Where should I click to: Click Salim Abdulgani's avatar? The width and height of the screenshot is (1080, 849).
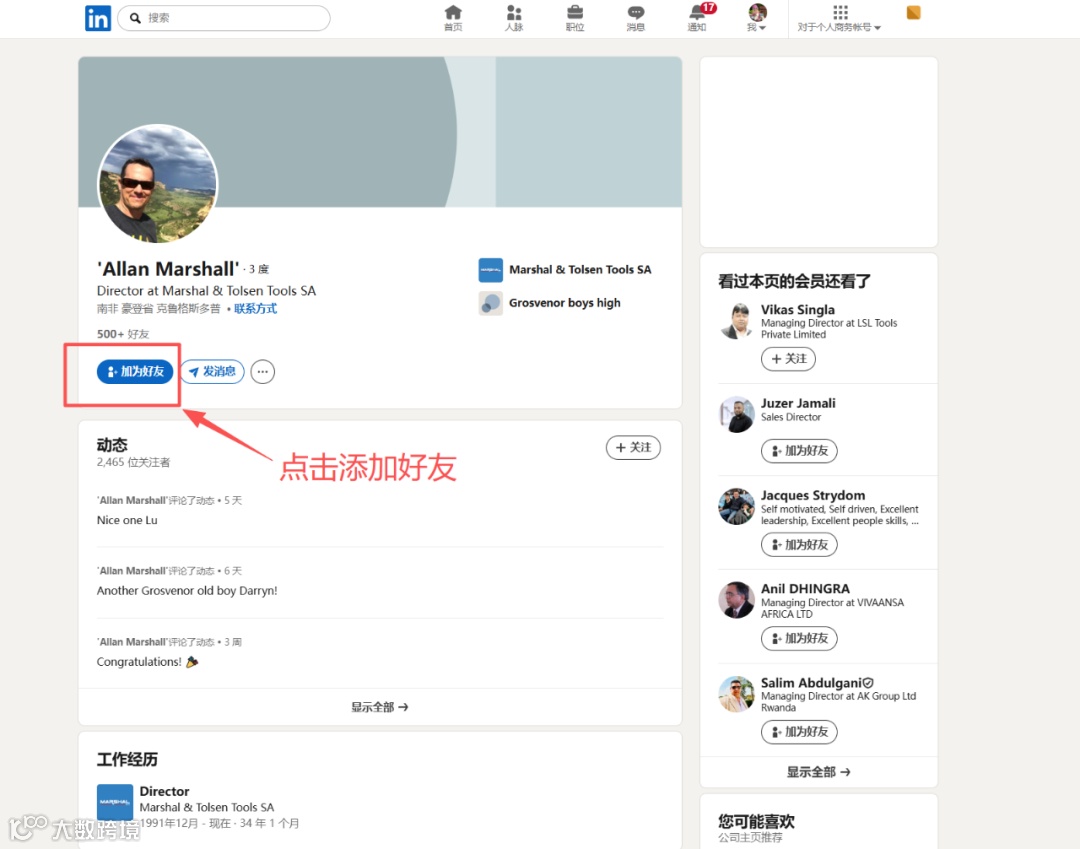tap(736, 694)
